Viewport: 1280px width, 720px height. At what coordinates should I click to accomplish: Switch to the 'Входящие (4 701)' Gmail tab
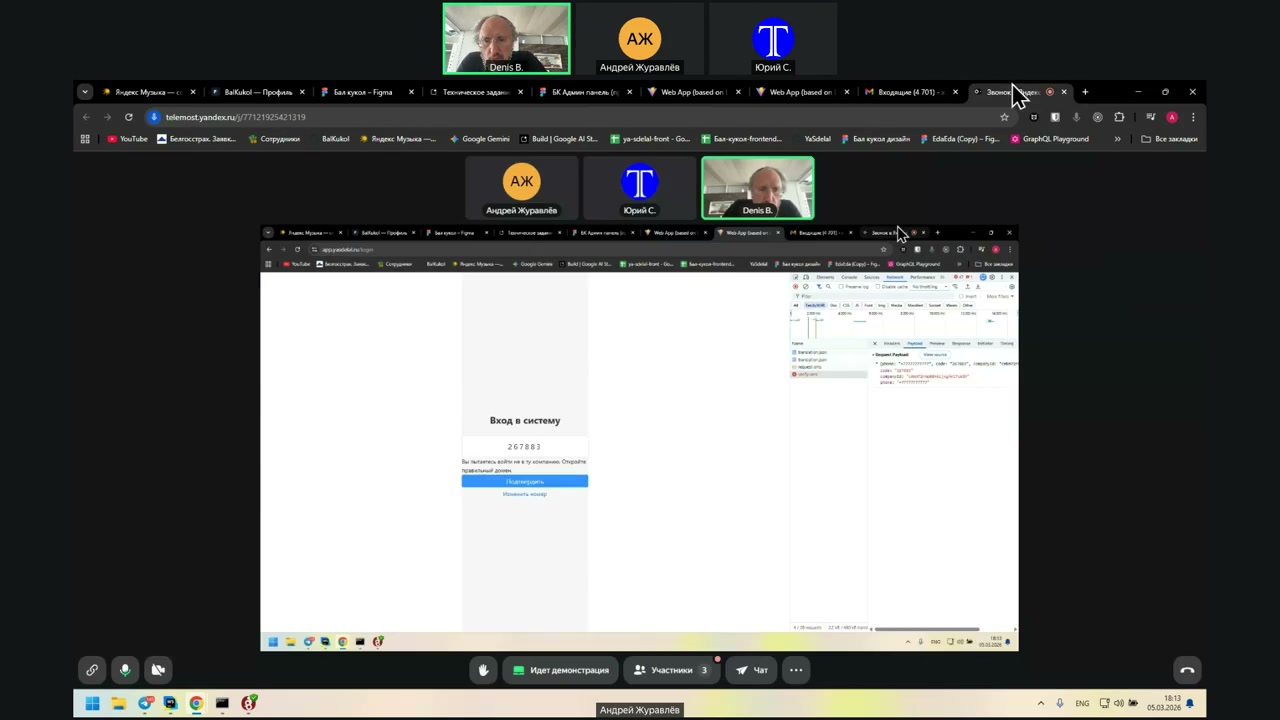coord(905,92)
